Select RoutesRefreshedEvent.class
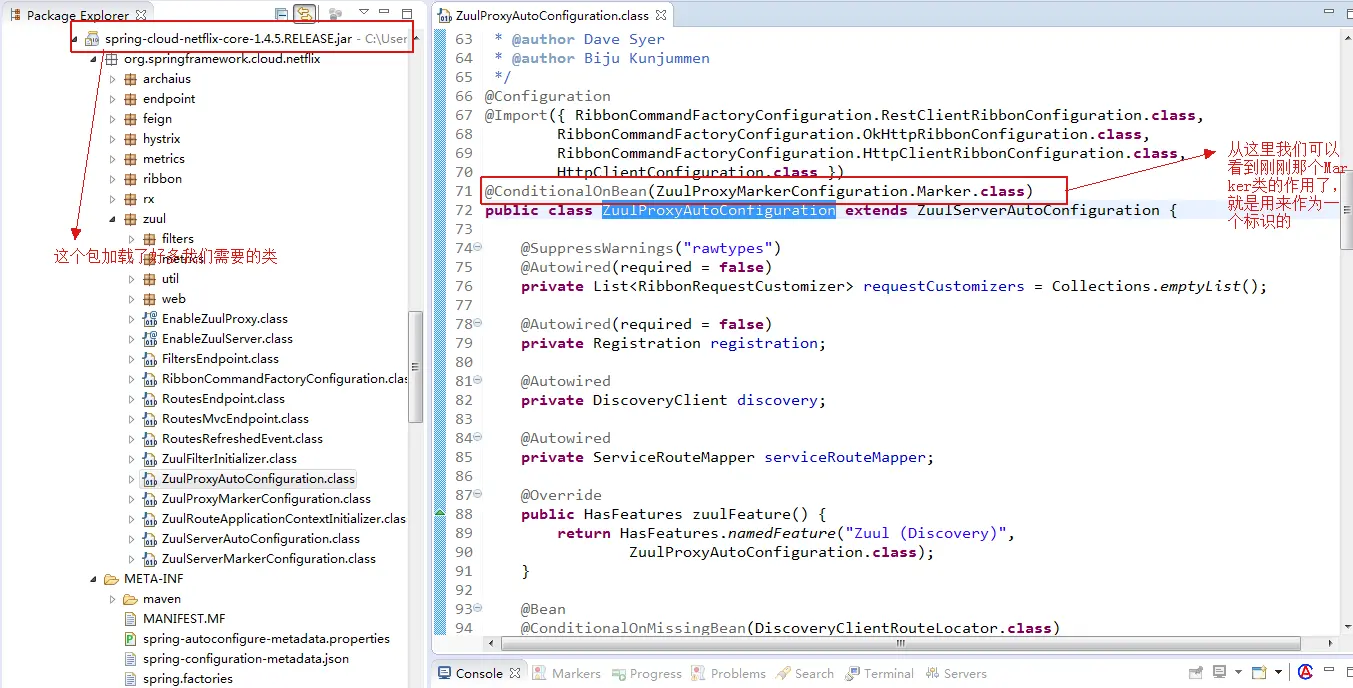The image size is (1353, 688). (x=242, y=439)
